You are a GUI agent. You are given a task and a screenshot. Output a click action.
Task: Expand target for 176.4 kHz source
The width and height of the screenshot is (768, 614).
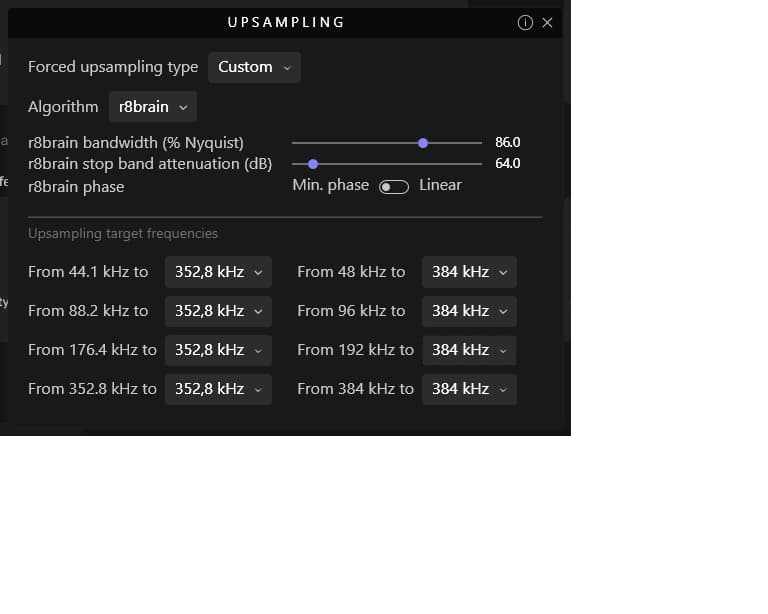[x=218, y=350]
